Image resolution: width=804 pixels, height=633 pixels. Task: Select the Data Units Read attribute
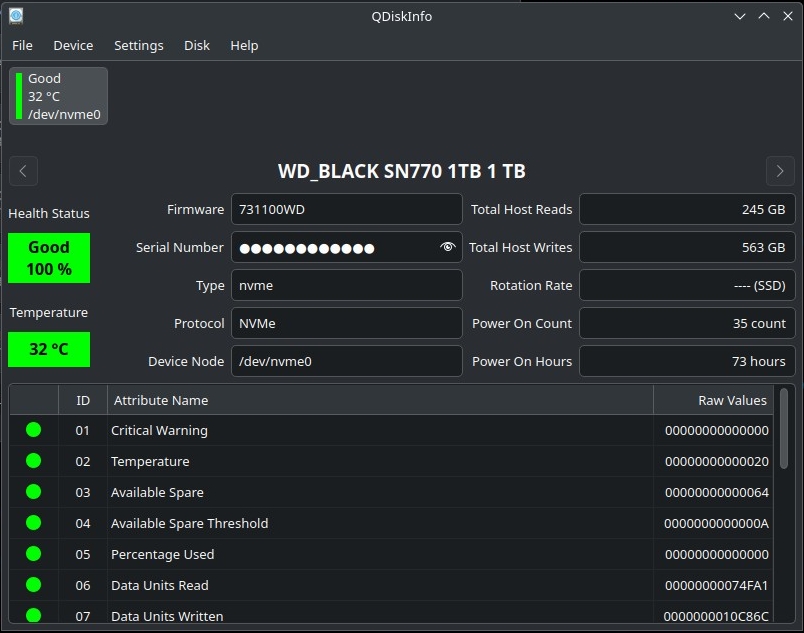[160, 585]
